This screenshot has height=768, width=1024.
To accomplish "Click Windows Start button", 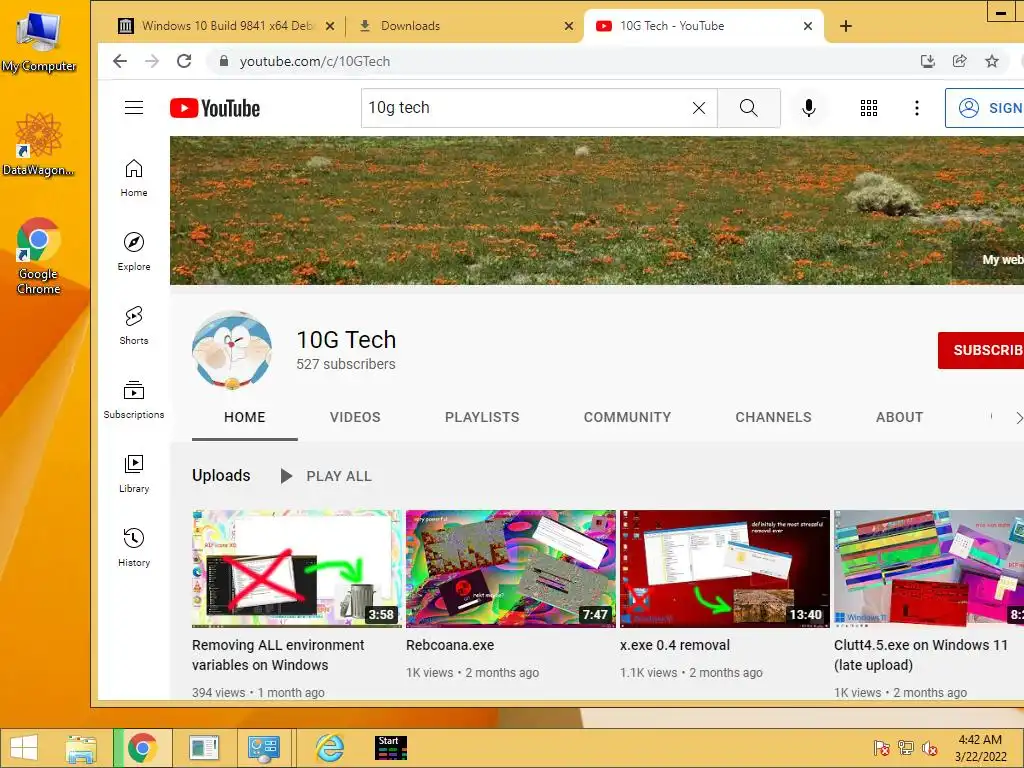I will 24,748.
